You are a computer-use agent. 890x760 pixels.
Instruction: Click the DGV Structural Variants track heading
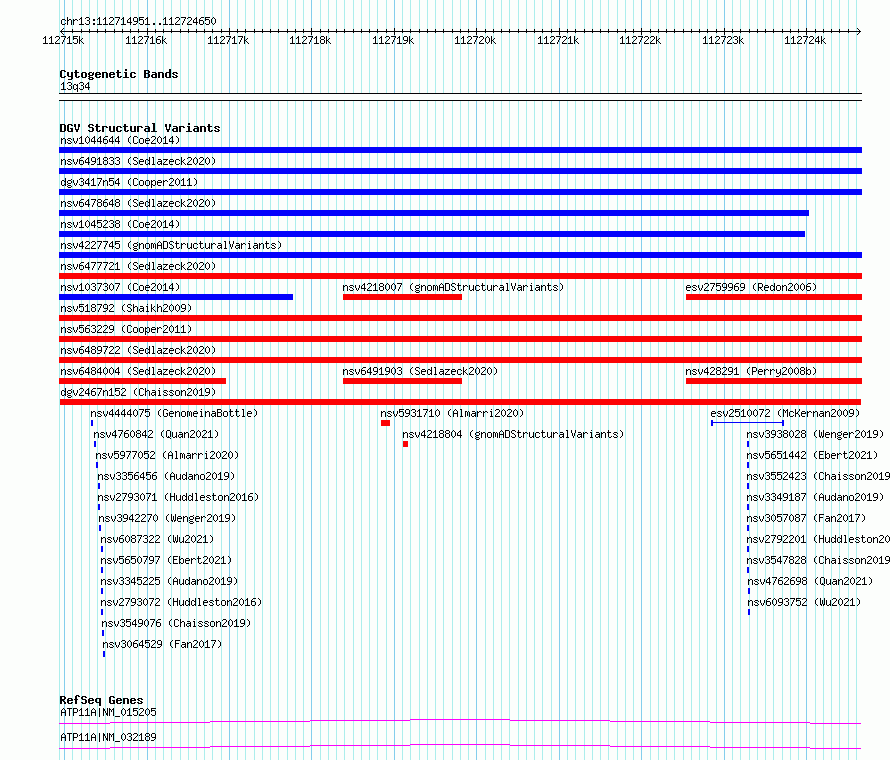point(140,128)
